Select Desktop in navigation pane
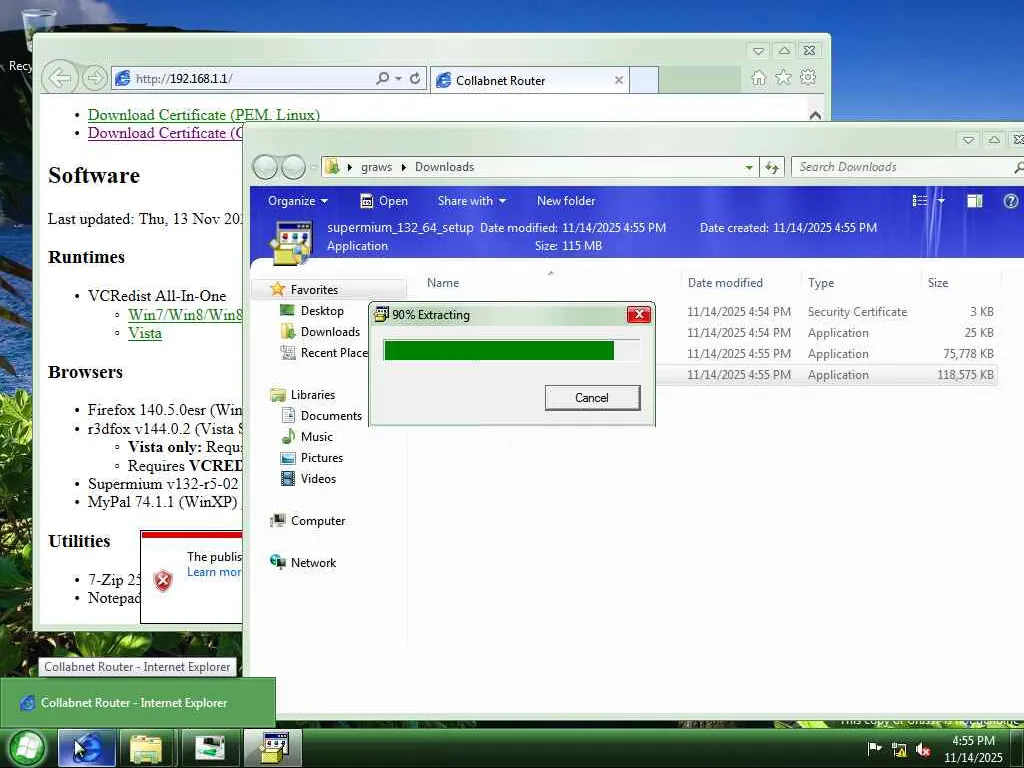Image resolution: width=1024 pixels, height=768 pixels. point(321,311)
